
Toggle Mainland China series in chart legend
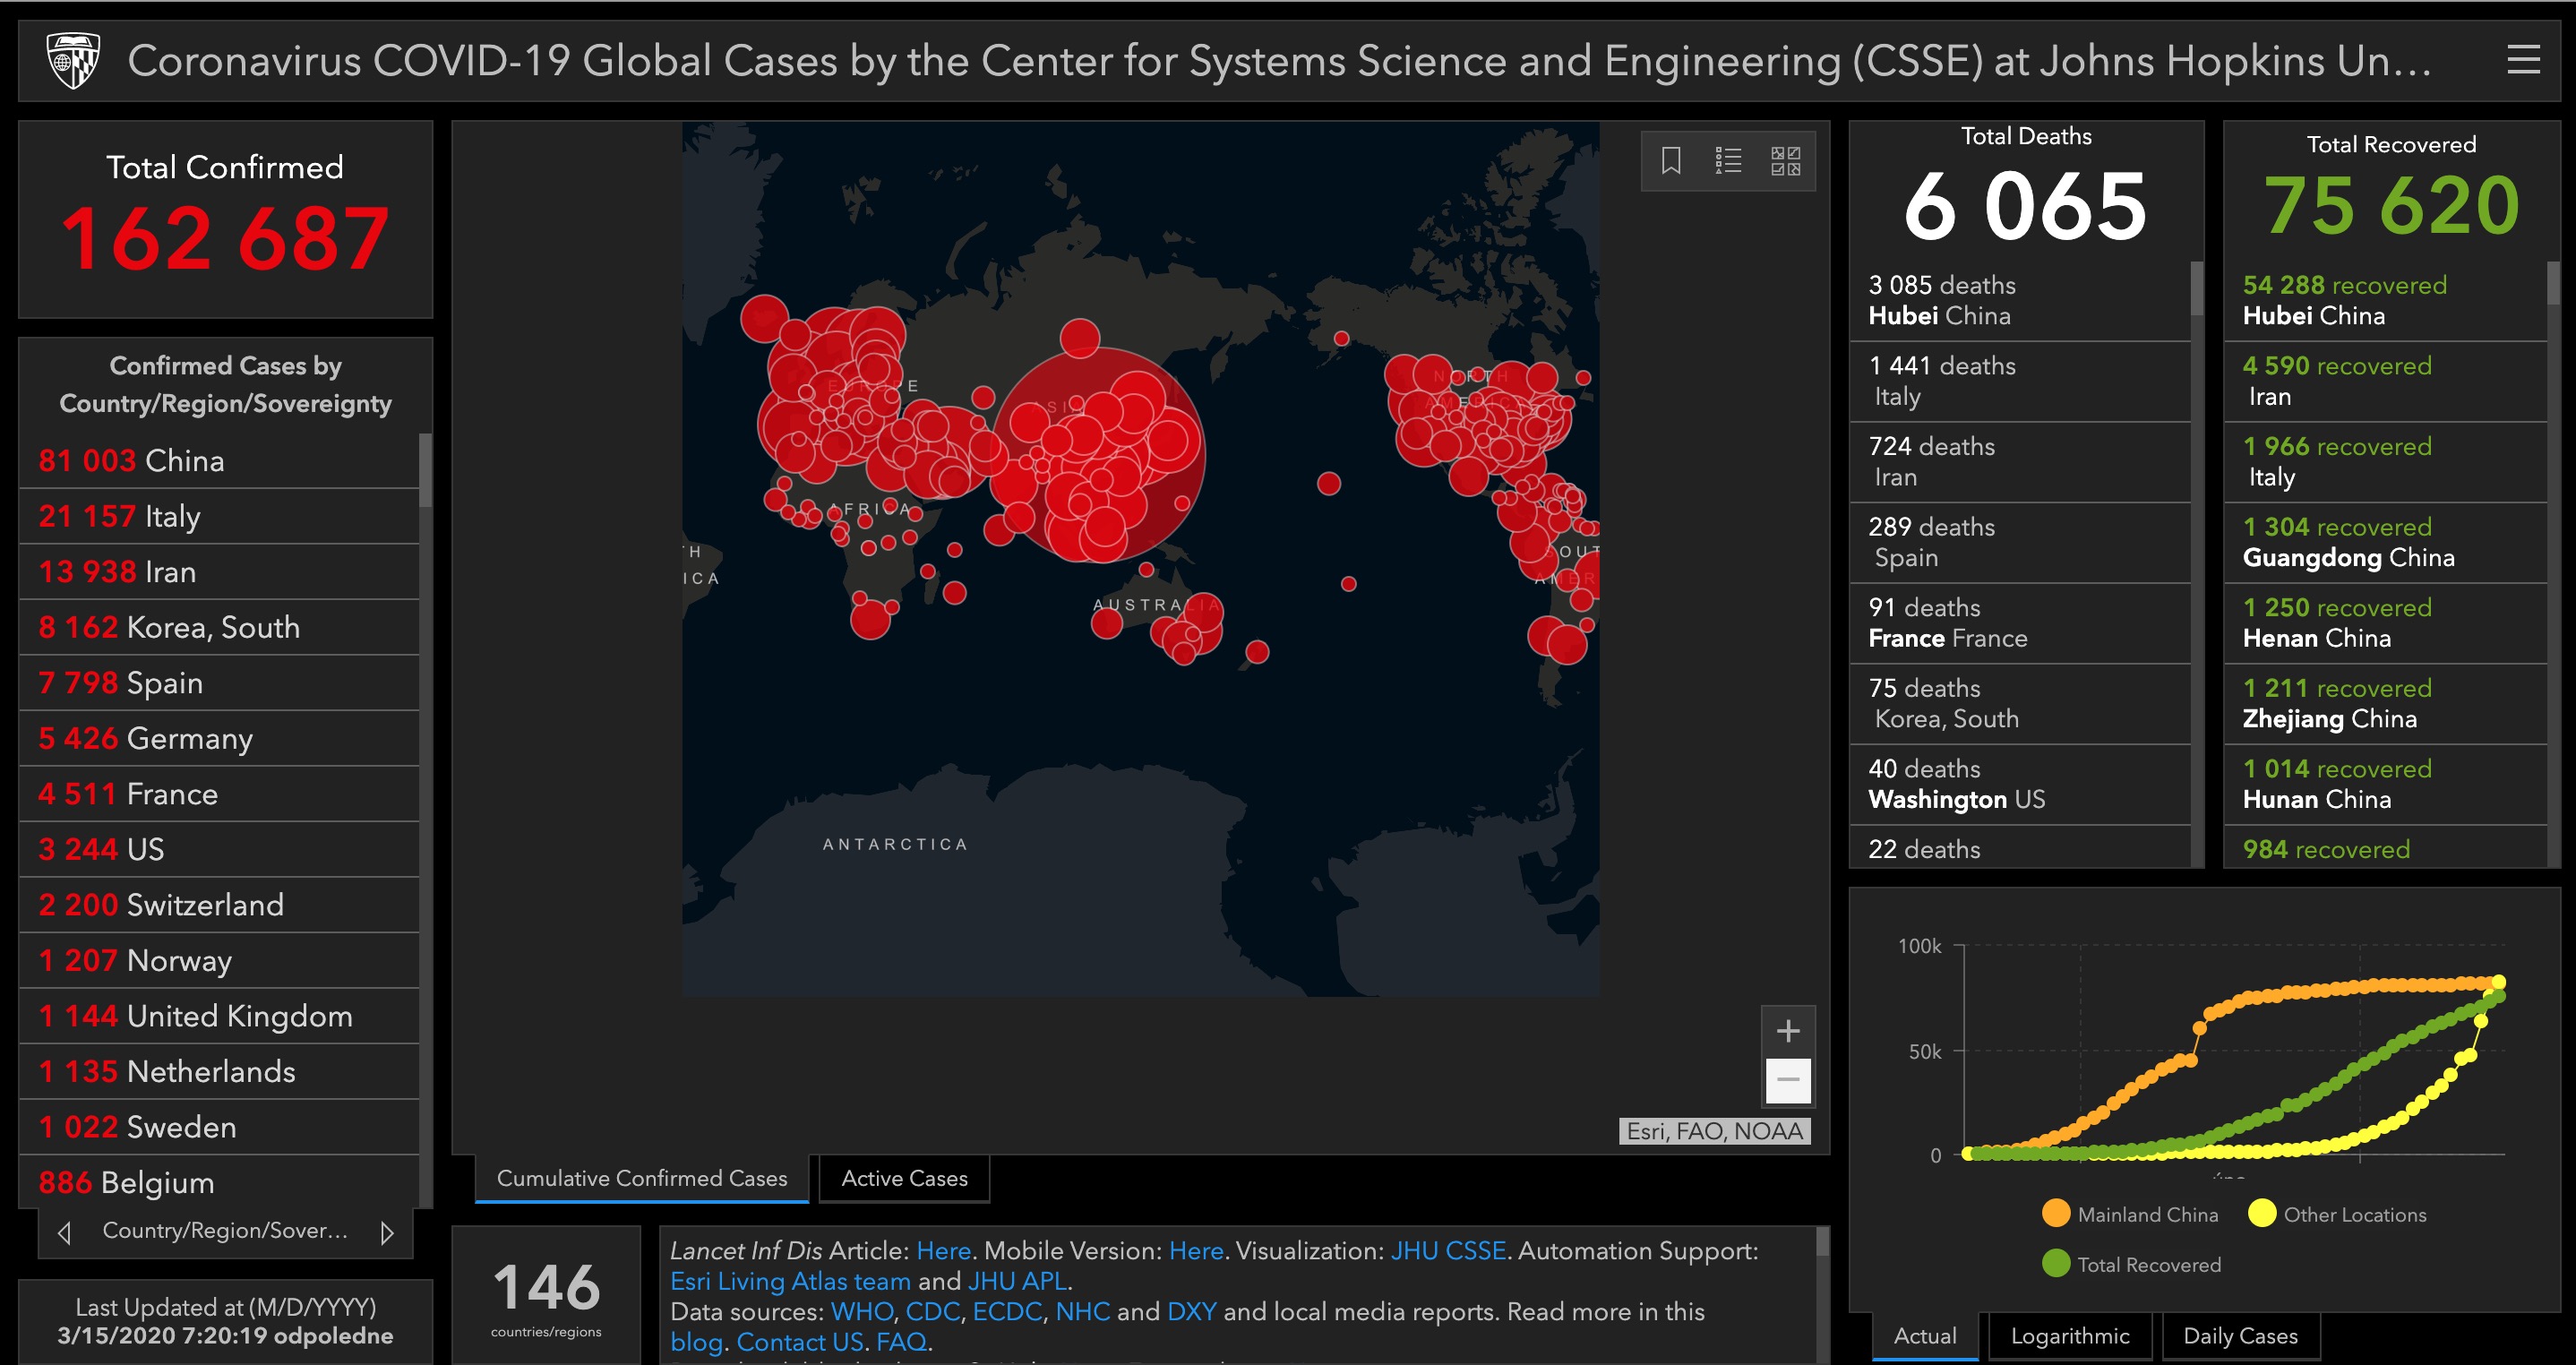[2130, 1214]
